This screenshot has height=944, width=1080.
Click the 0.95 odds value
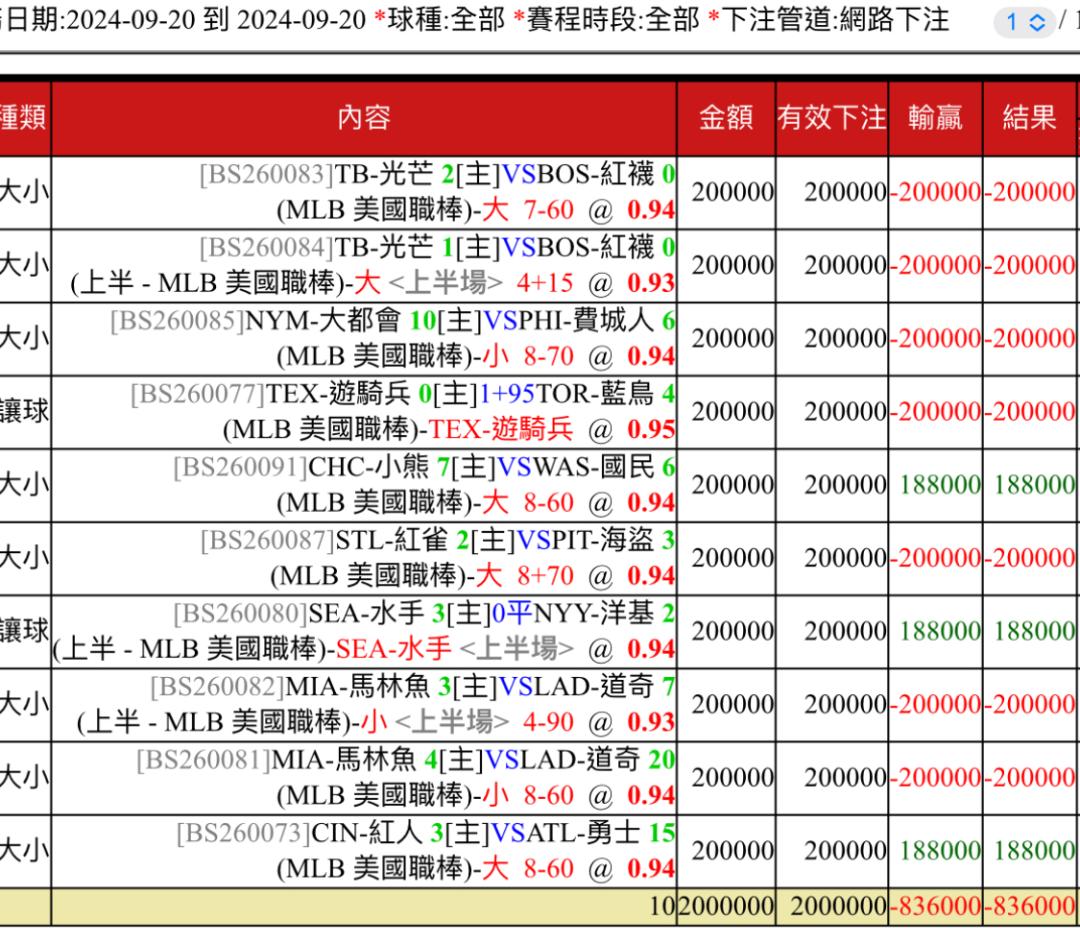pos(650,430)
